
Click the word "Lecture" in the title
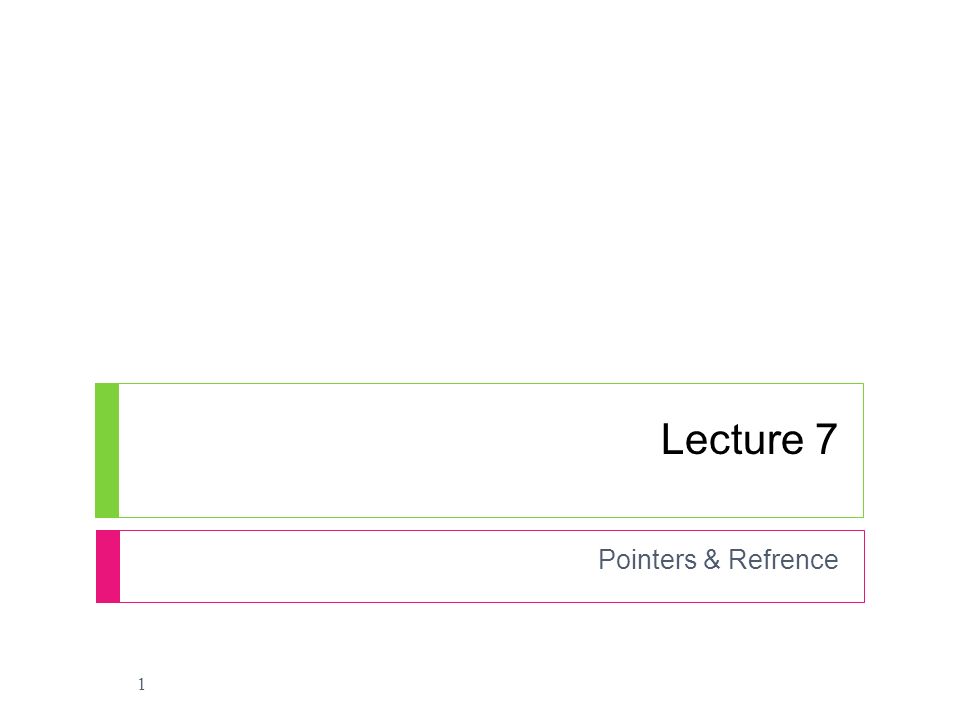click(732, 439)
